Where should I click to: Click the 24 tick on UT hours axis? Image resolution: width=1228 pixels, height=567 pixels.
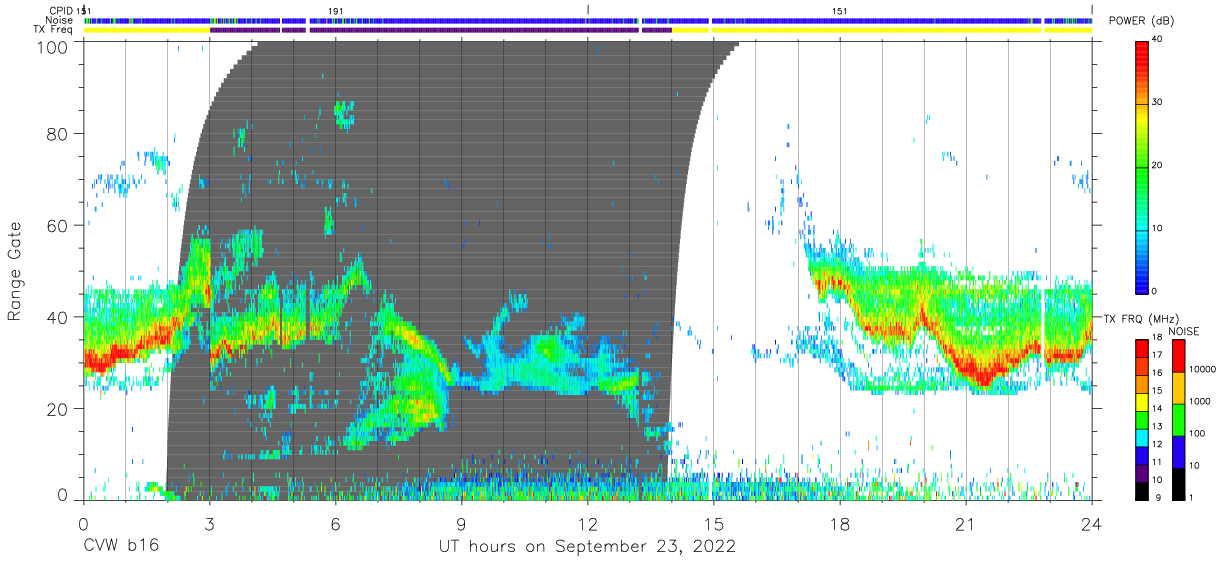(1092, 522)
